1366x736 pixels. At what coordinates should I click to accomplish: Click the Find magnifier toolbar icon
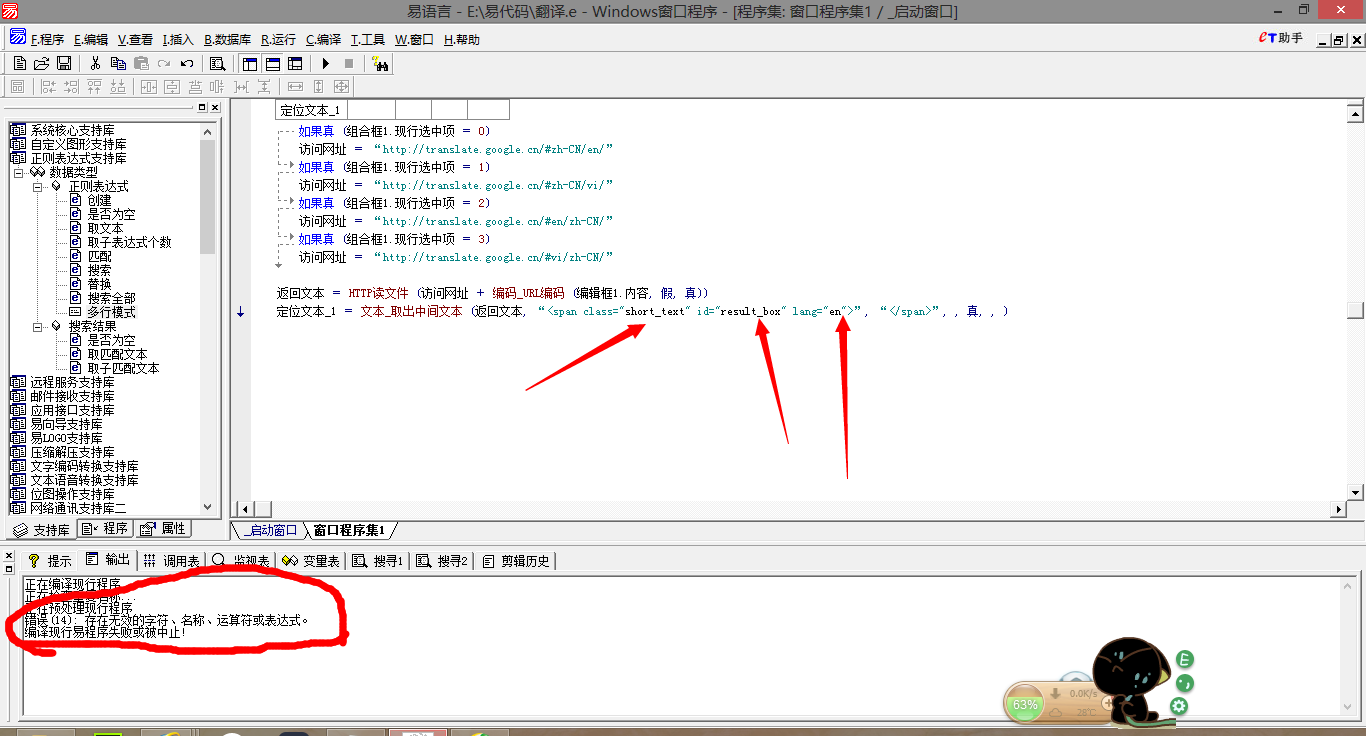[217, 63]
